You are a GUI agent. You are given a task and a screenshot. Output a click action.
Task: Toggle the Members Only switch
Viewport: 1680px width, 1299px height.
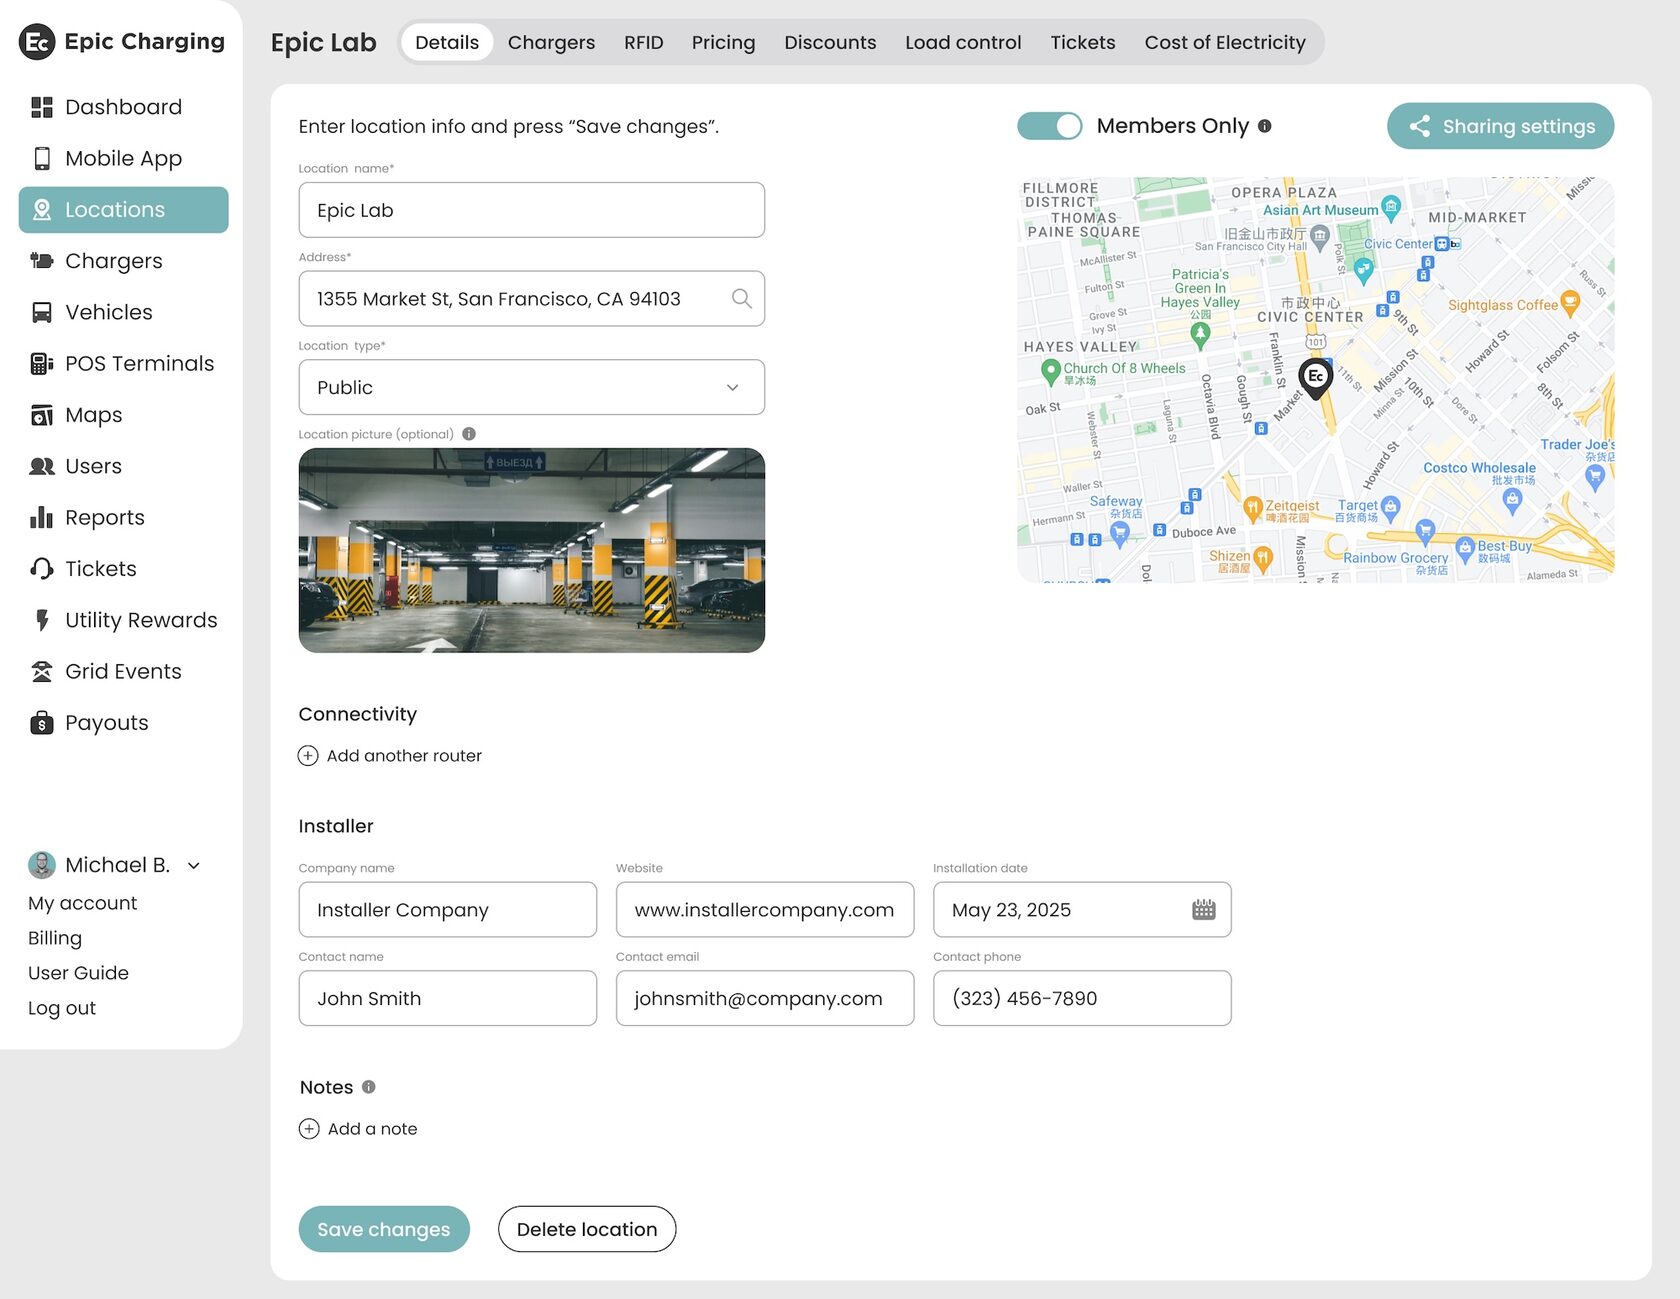pyautogui.click(x=1049, y=126)
